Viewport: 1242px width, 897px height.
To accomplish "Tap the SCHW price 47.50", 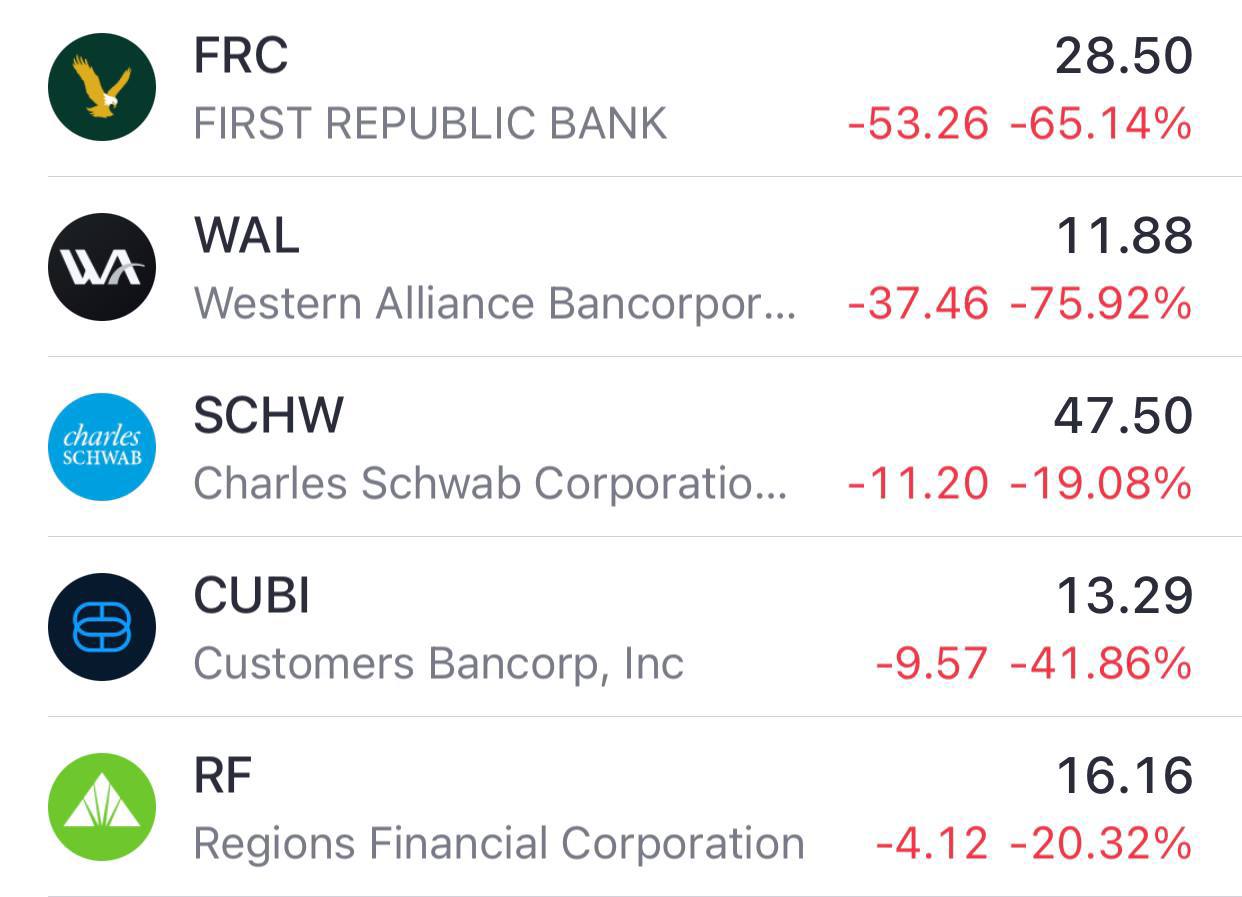I will [1123, 416].
